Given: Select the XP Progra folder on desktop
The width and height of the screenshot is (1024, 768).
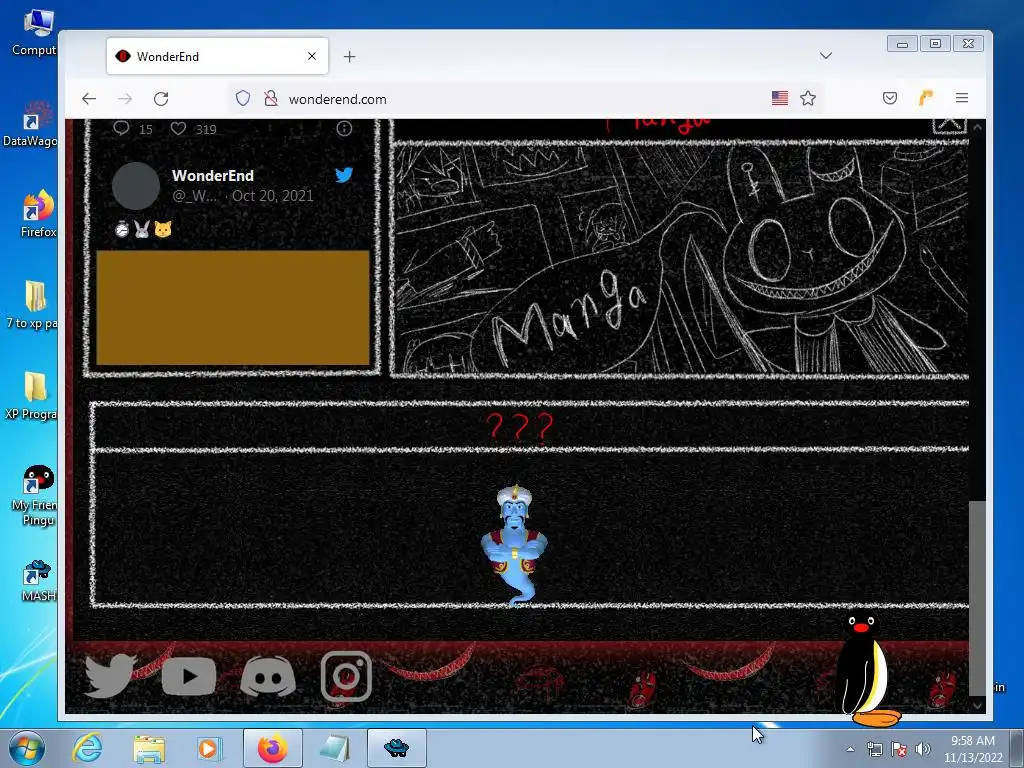Looking at the screenshot, I should [x=33, y=395].
